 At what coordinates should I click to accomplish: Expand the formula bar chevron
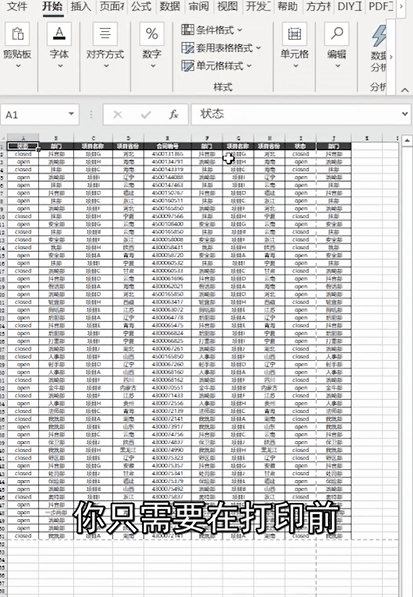(405, 114)
